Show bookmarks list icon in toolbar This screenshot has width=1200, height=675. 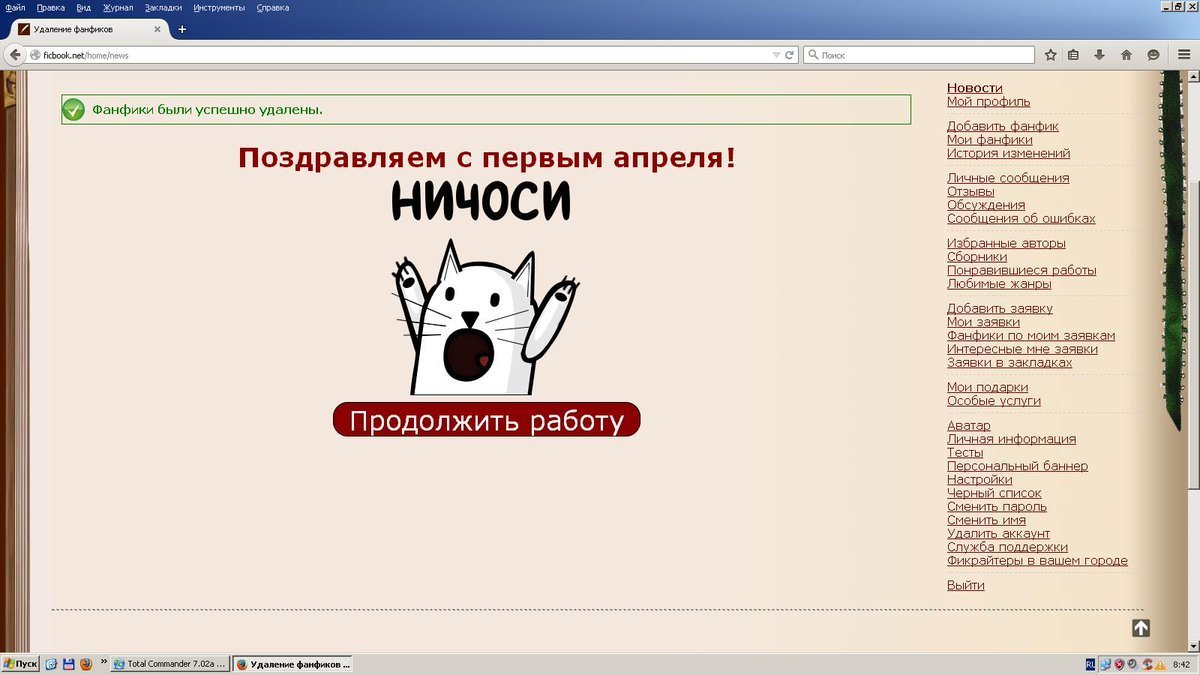click(1074, 55)
